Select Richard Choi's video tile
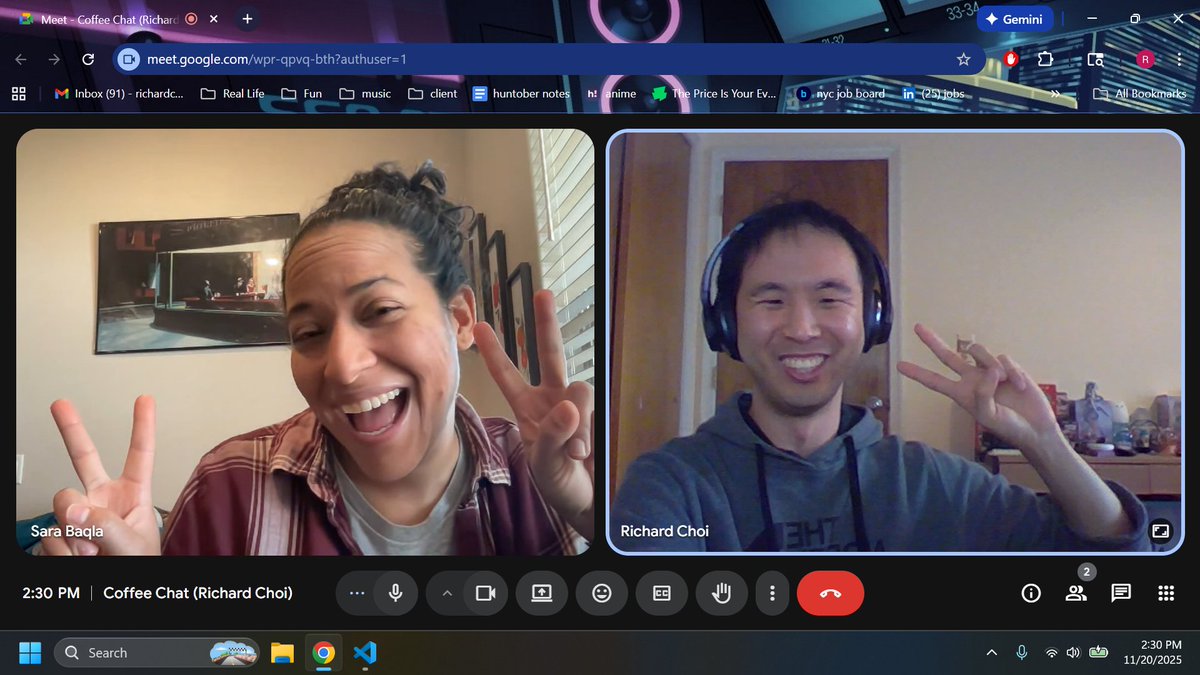1200x675 pixels. [x=895, y=342]
